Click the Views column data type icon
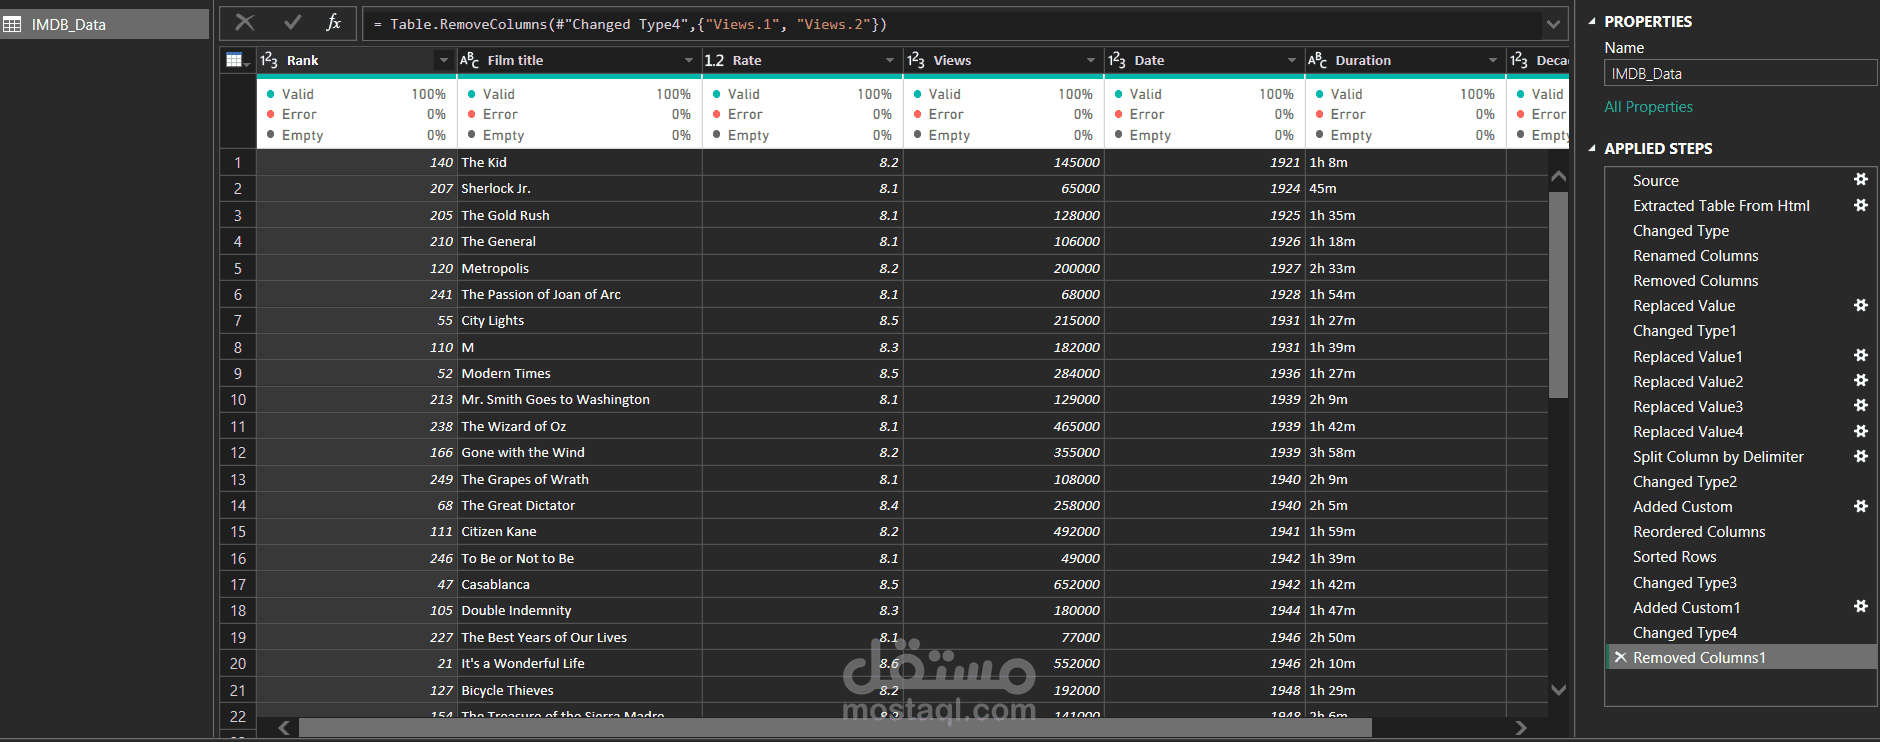The width and height of the screenshot is (1880, 742). point(916,60)
